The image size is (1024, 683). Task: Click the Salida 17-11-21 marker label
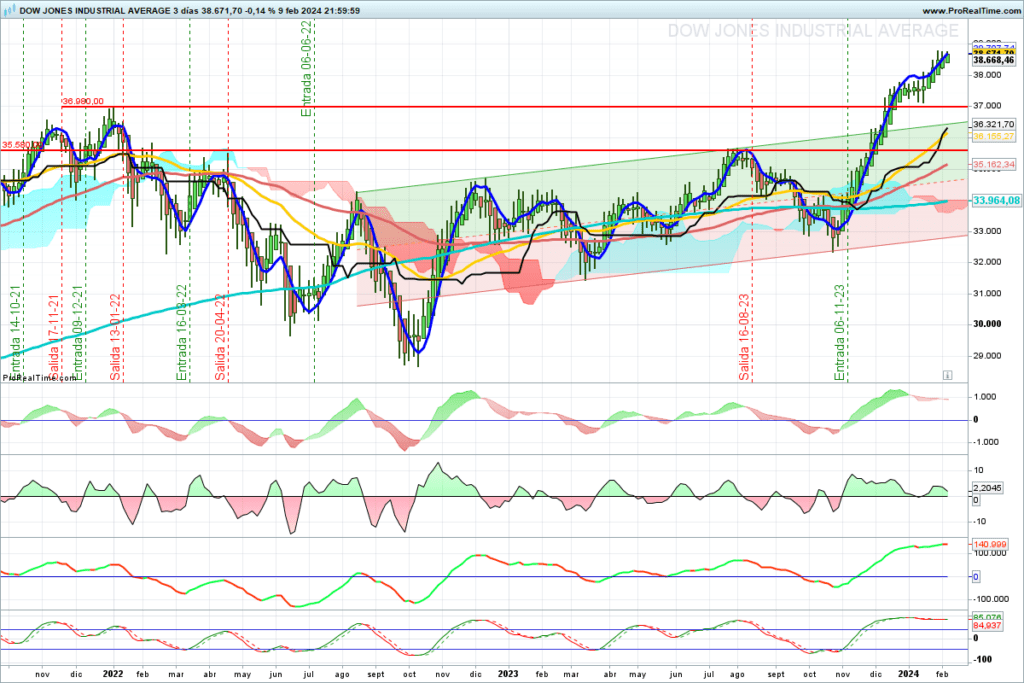pyautogui.click(x=54, y=338)
